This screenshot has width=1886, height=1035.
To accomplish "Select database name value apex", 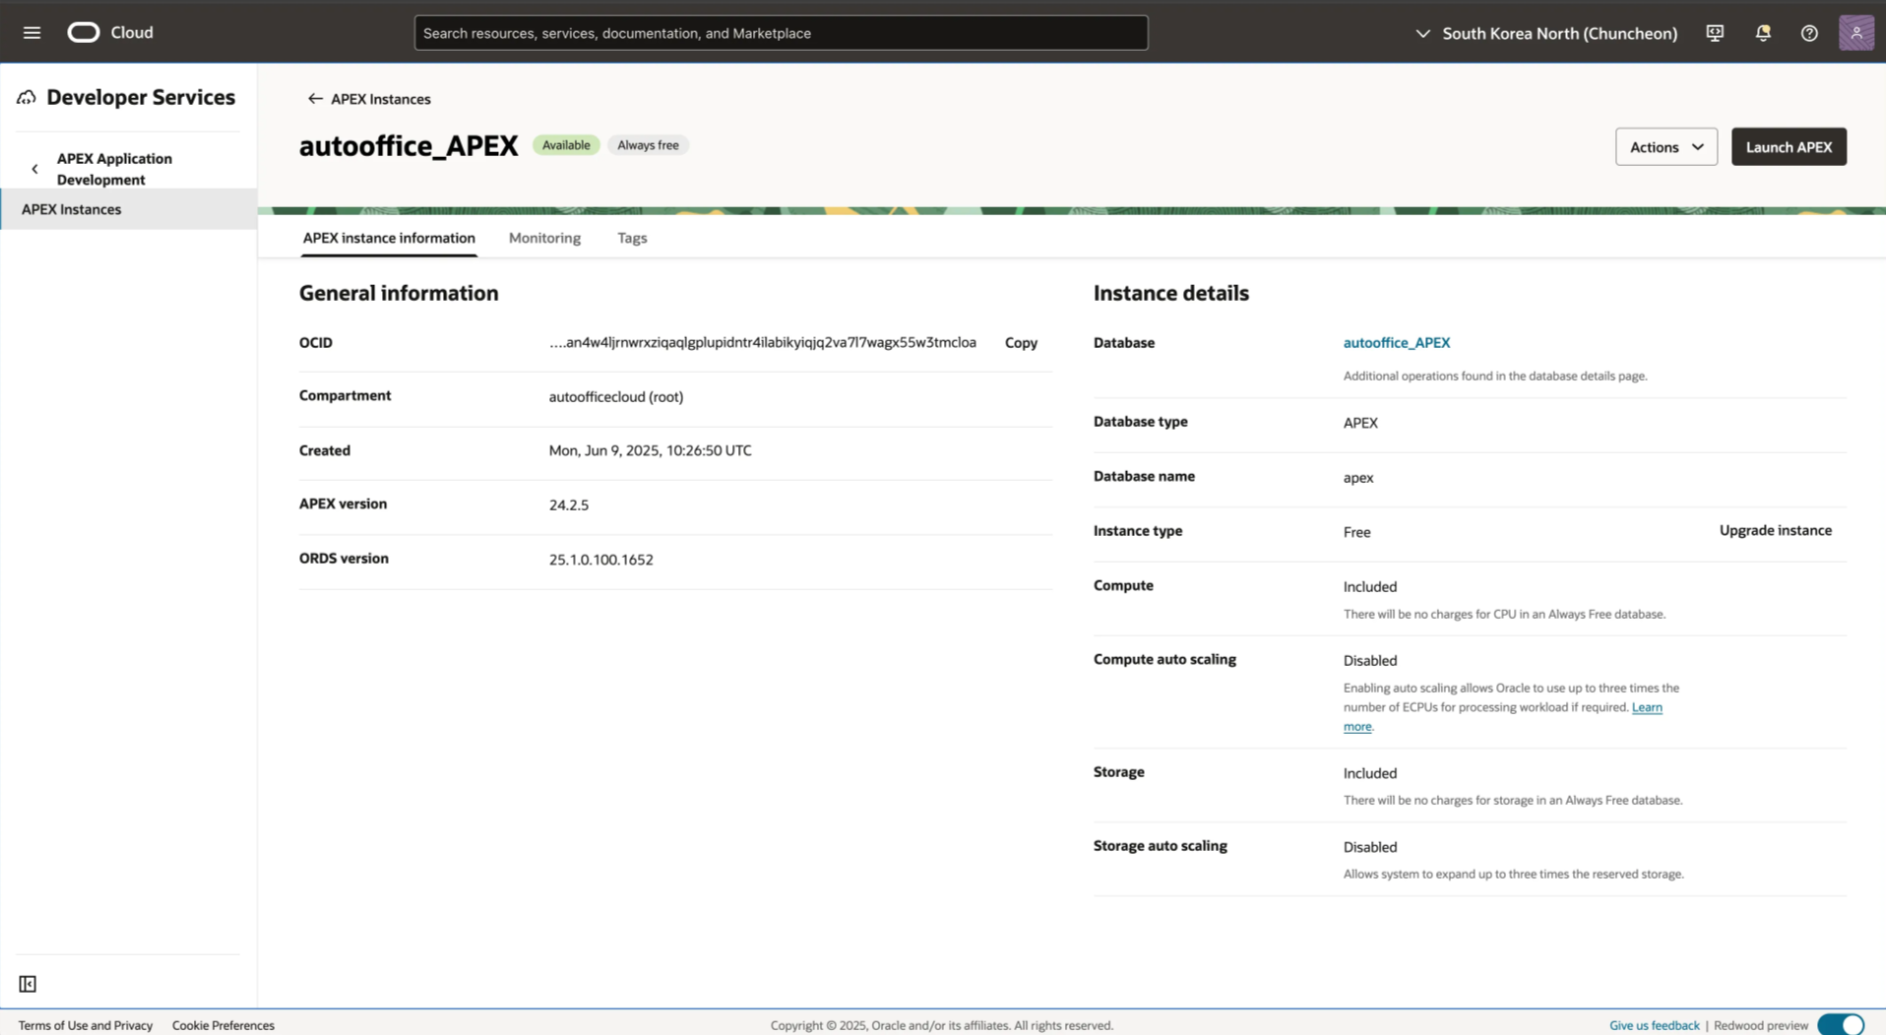I will 1358,478.
